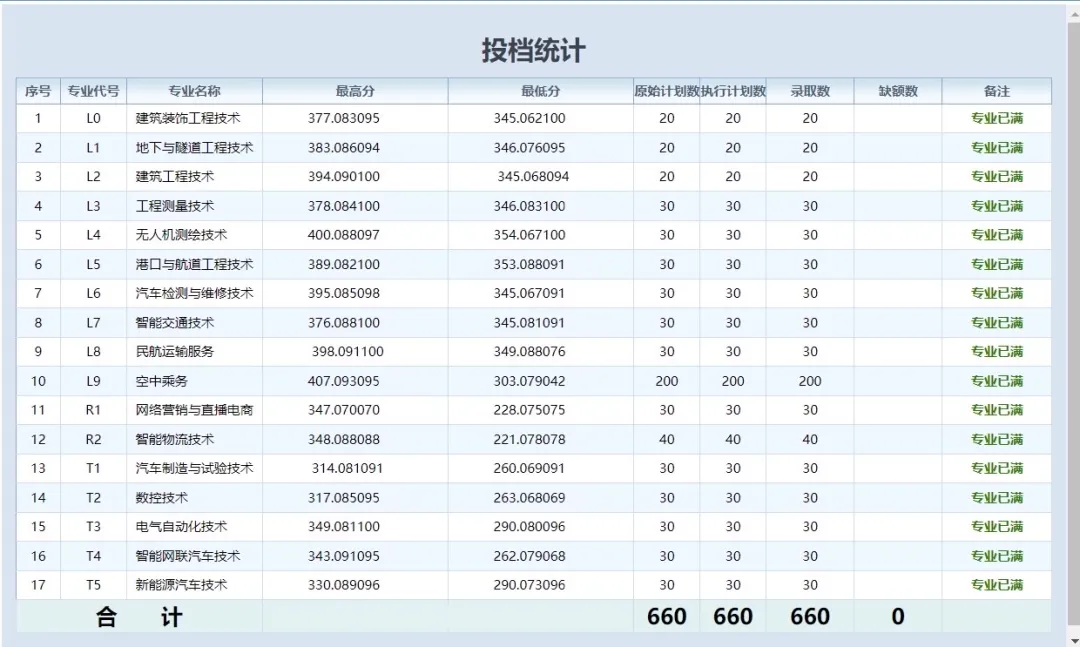The height and width of the screenshot is (647, 1080).
Task: Select the 最高分 column header
Action: coord(355,91)
